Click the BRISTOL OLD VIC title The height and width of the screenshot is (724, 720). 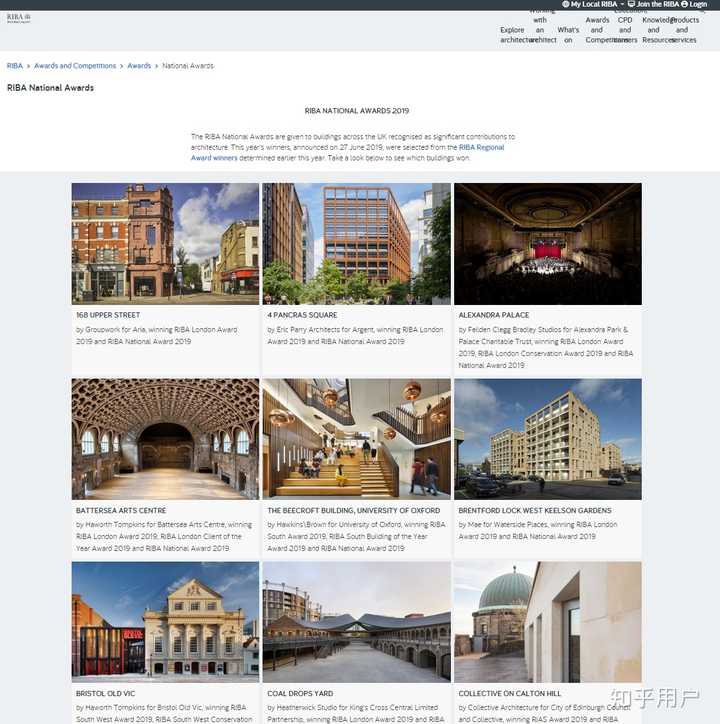pyautogui.click(x=105, y=693)
